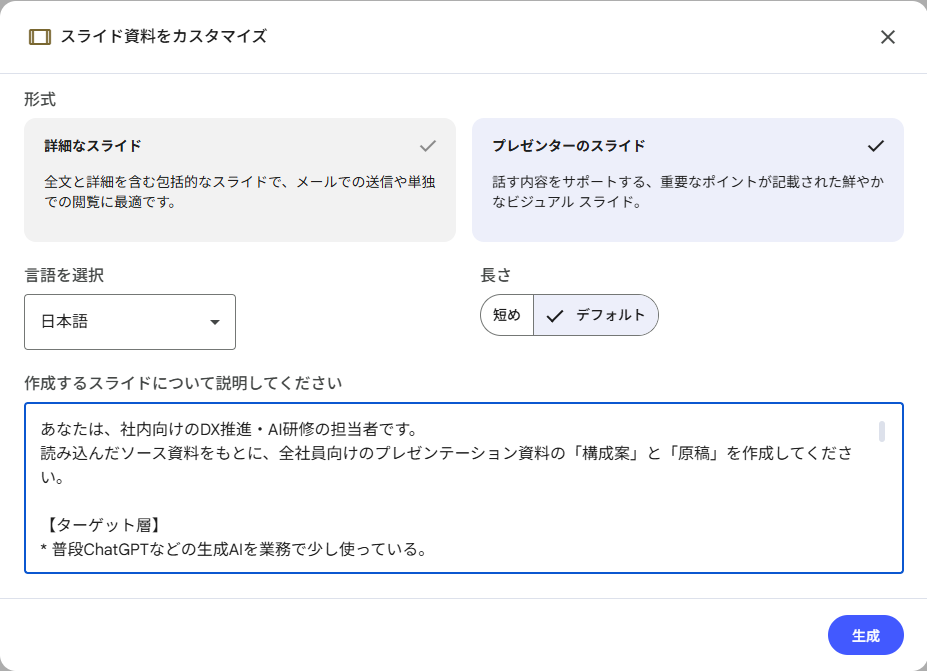Click the 言語を選択 label
This screenshot has width=927, height=671.
pos(64,275)
